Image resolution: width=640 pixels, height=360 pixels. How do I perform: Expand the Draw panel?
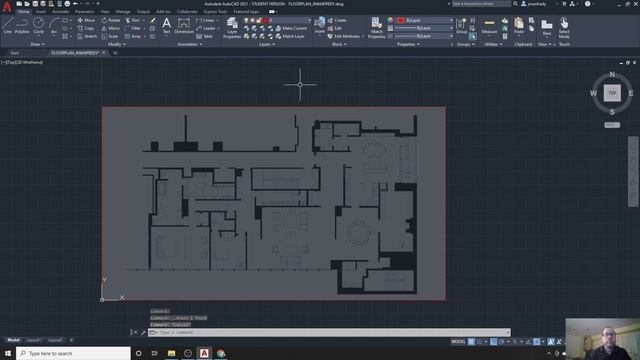tap(38, 44)
